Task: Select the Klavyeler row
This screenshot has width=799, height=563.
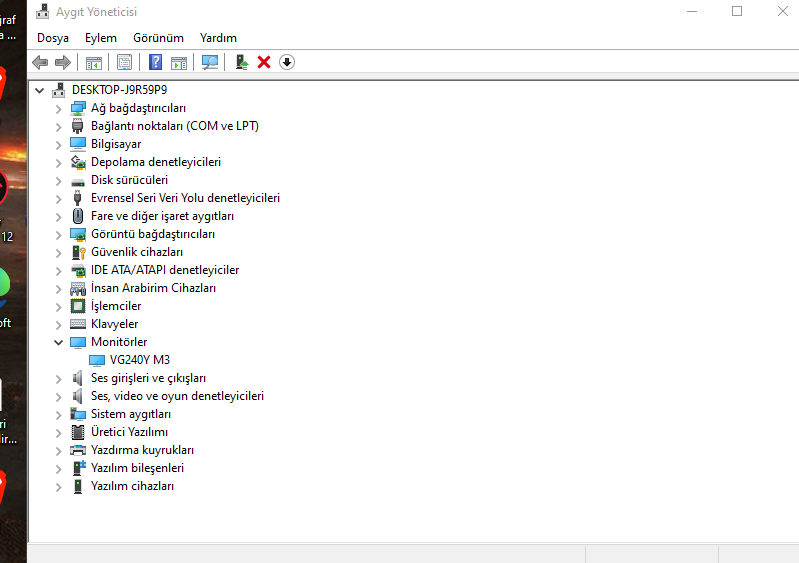Action: 114,324
